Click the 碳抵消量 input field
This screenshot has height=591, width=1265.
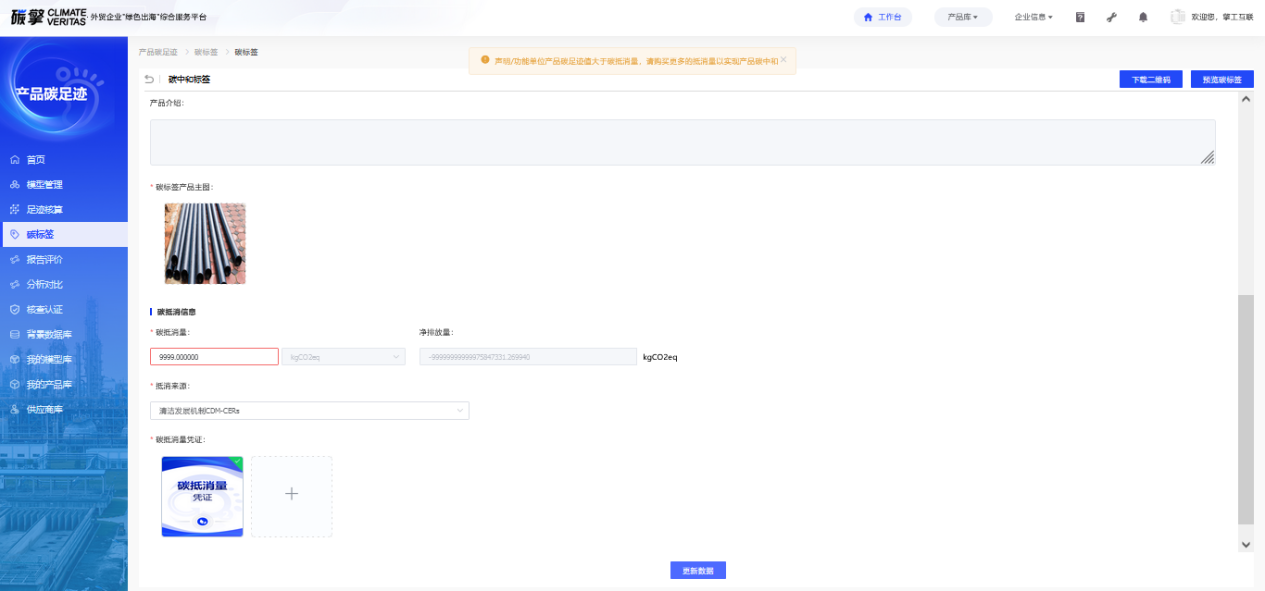[214, 357]
